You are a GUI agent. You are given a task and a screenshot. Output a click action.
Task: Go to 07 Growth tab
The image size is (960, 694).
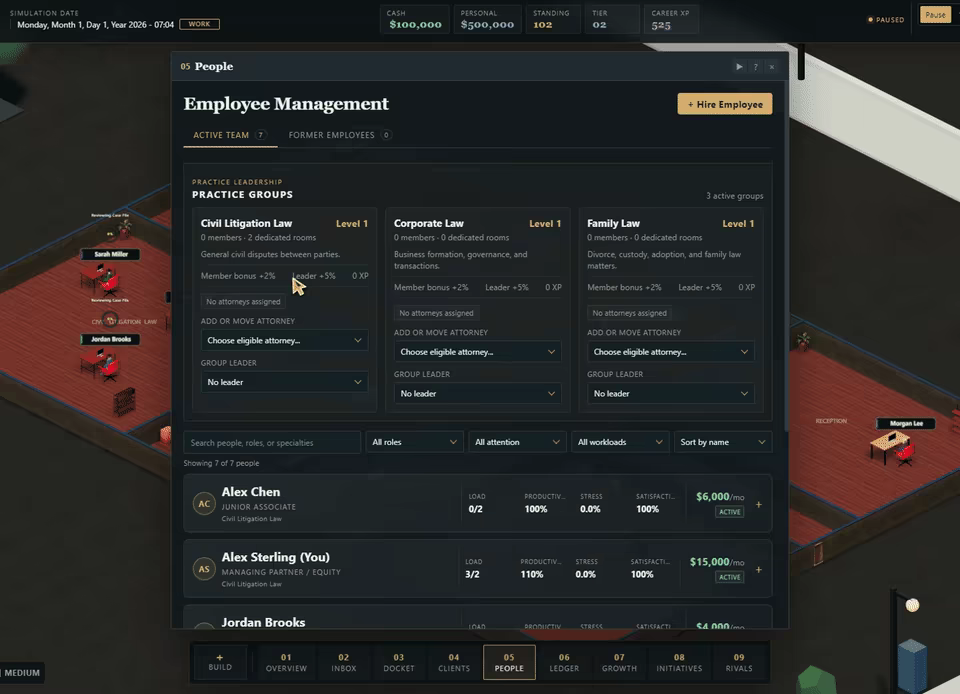click(x=619, y=662)
